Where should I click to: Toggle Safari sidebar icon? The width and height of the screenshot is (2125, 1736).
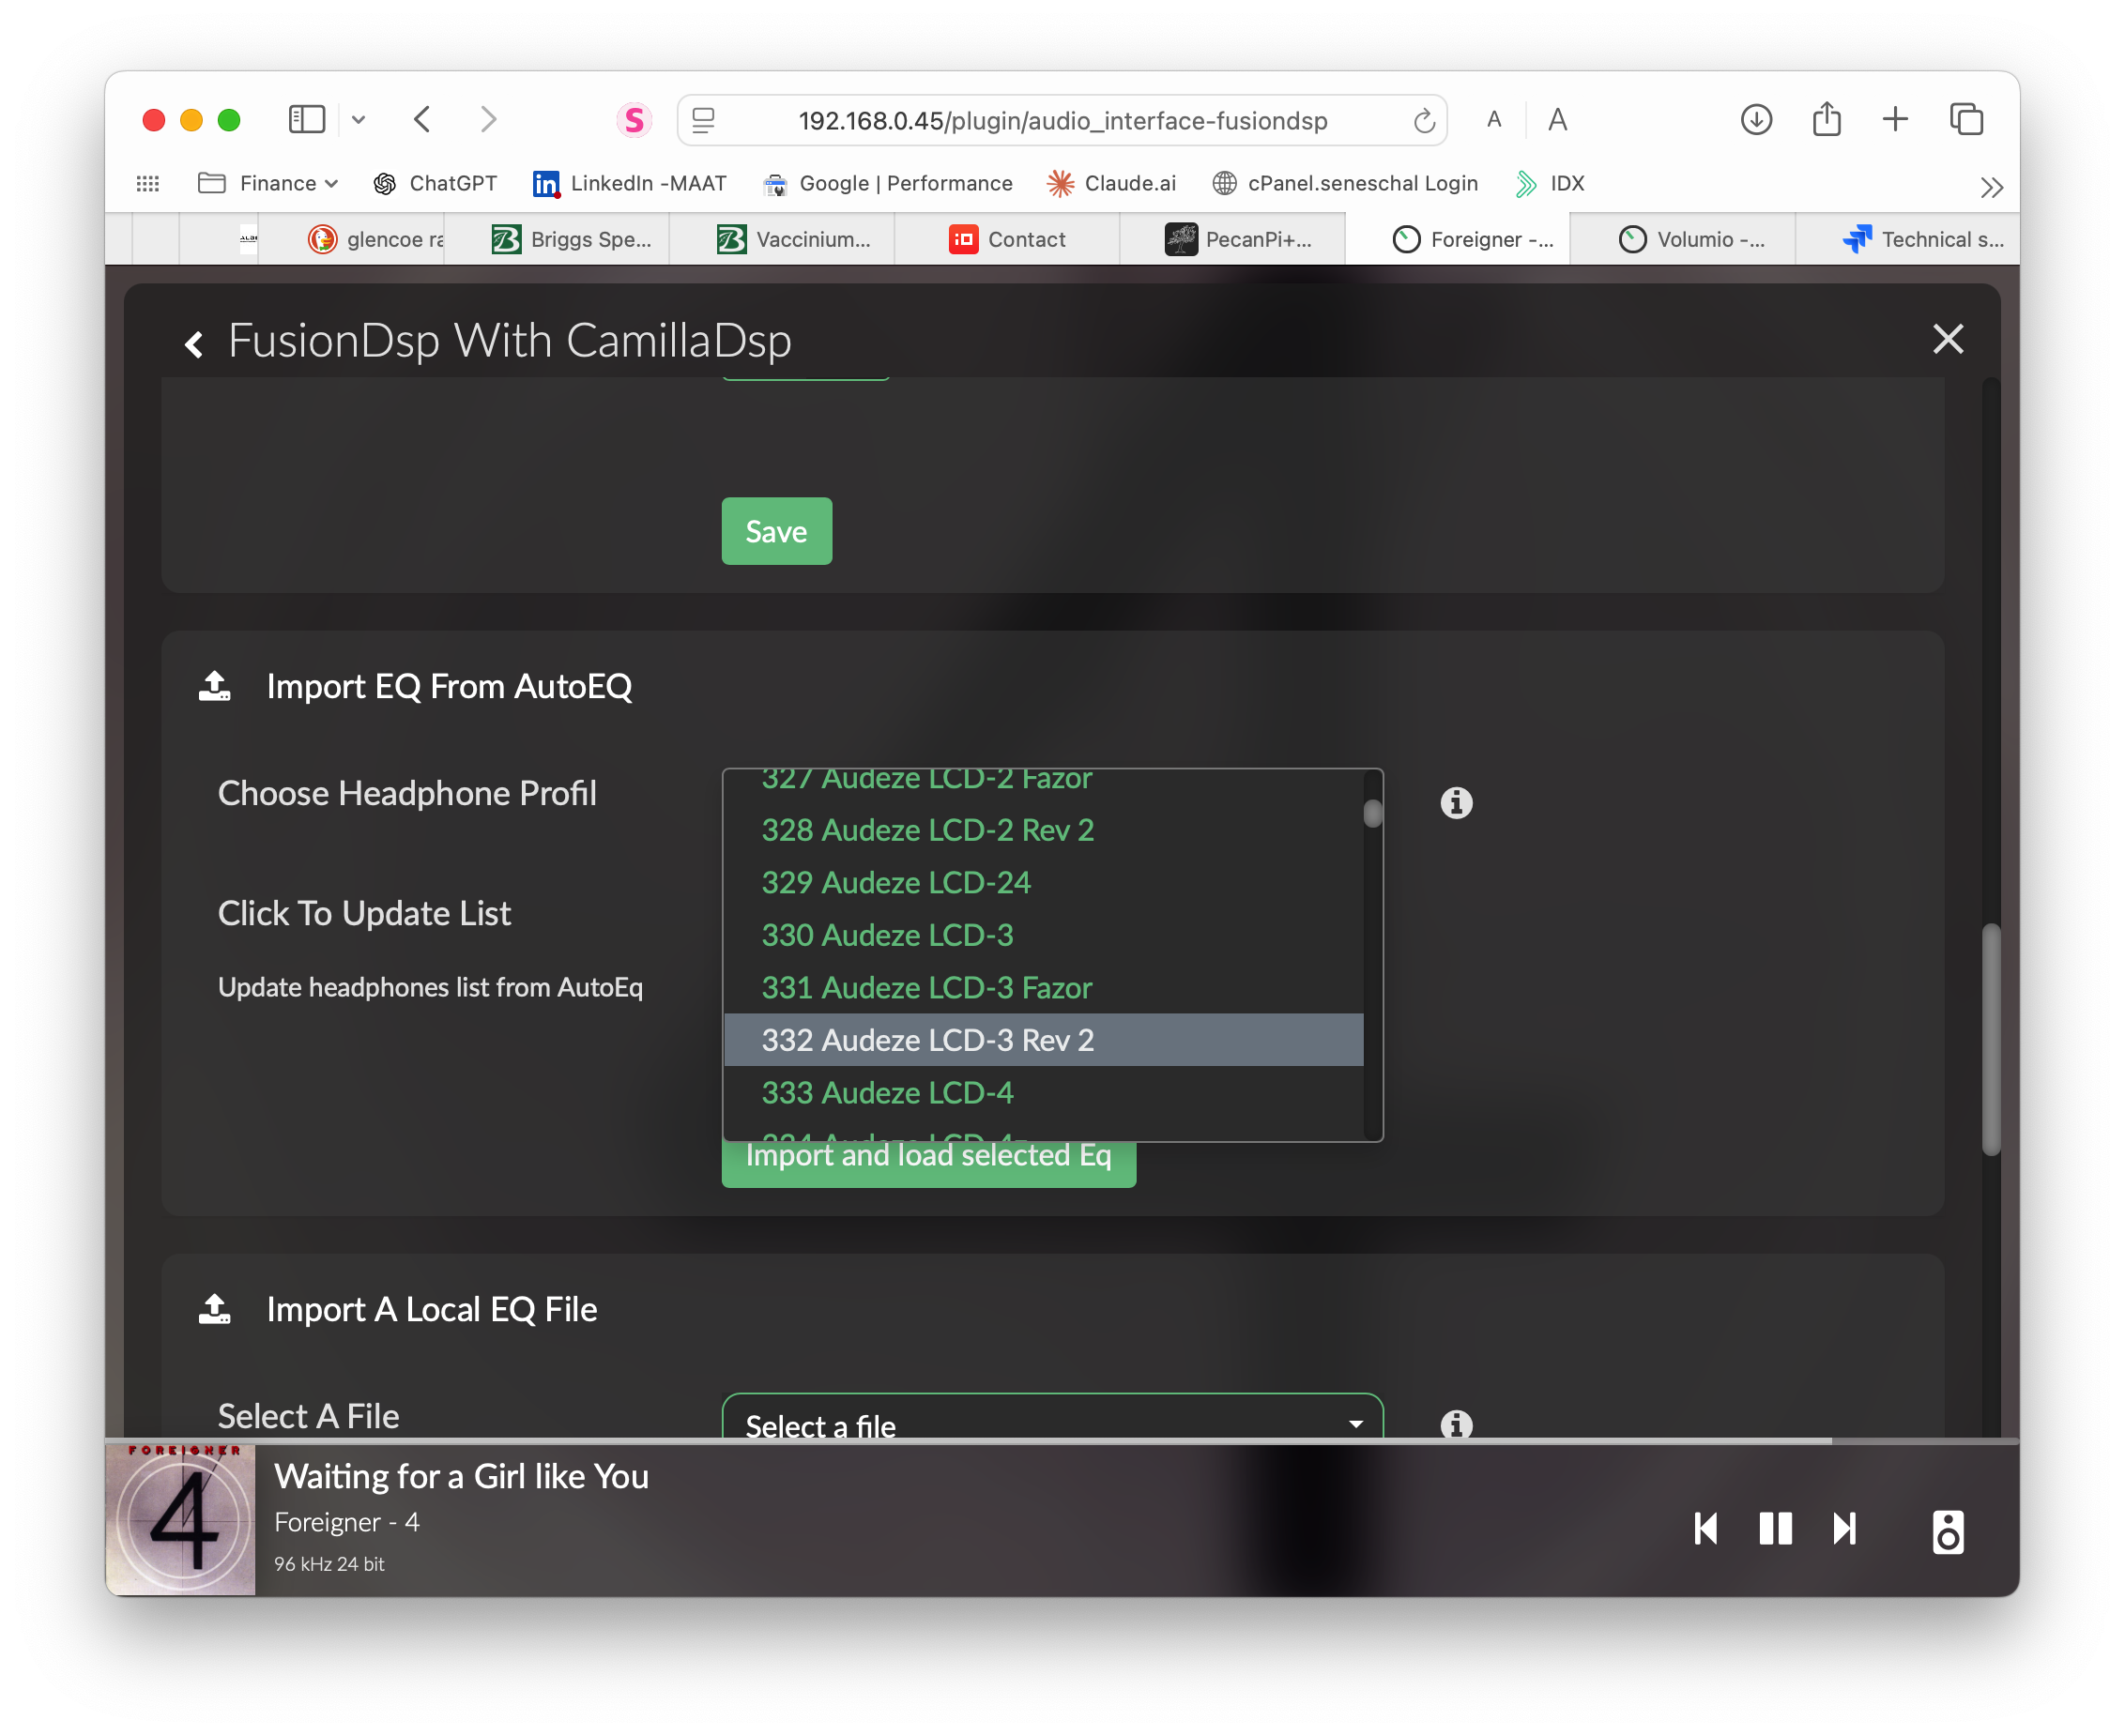click(x=306, y=120)
